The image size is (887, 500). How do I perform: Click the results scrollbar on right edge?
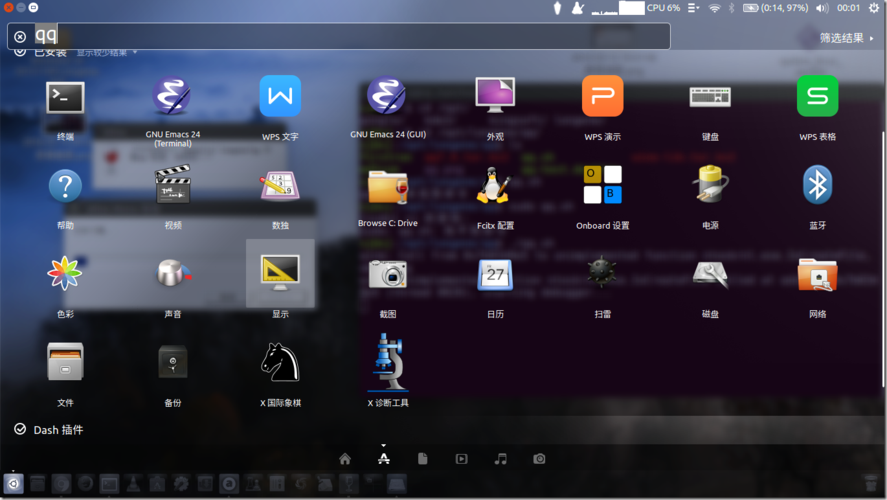click(883, 260)
